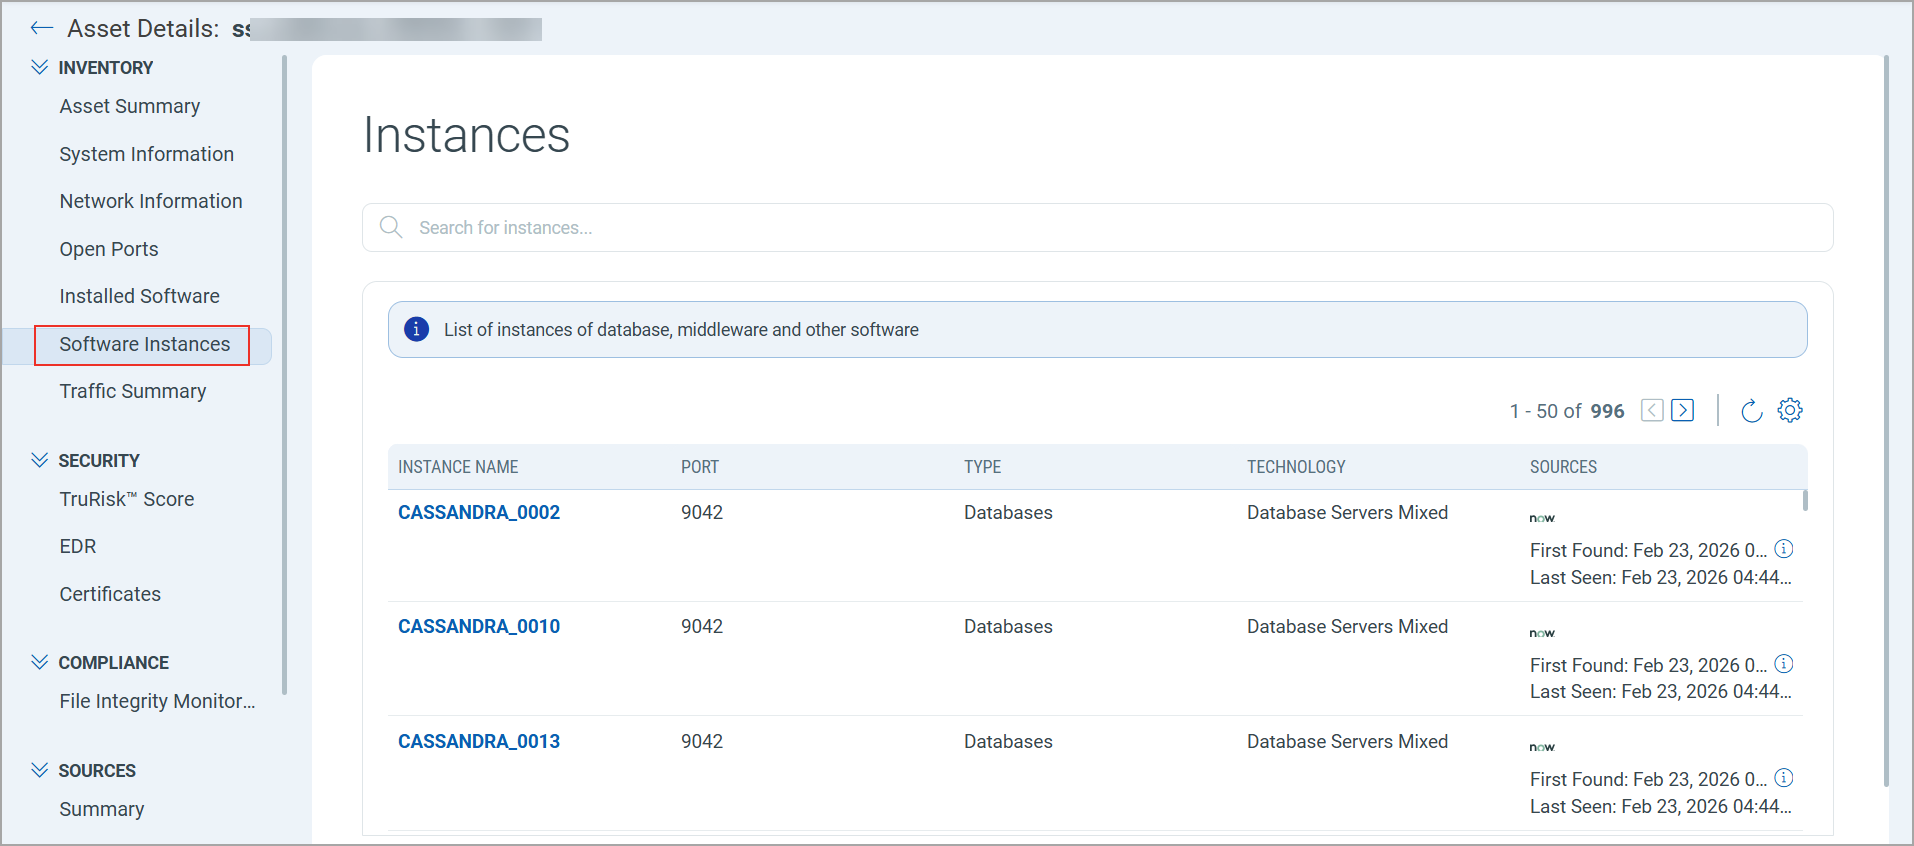Image resolution: width=1914 pixels, height=846 pixels.
Task: Open the CASSANDRA_0002 instance link
Action: click(x=479, y=512)
